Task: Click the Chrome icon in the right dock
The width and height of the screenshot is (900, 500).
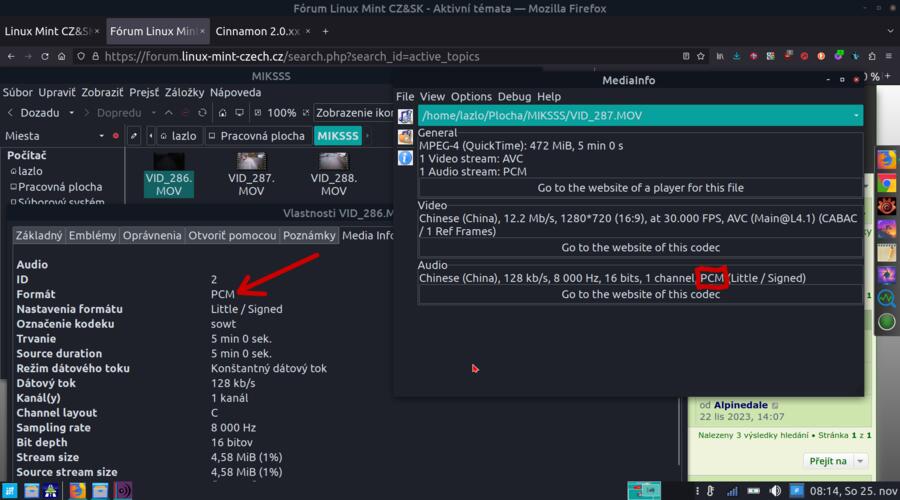Action: (885, 184)
